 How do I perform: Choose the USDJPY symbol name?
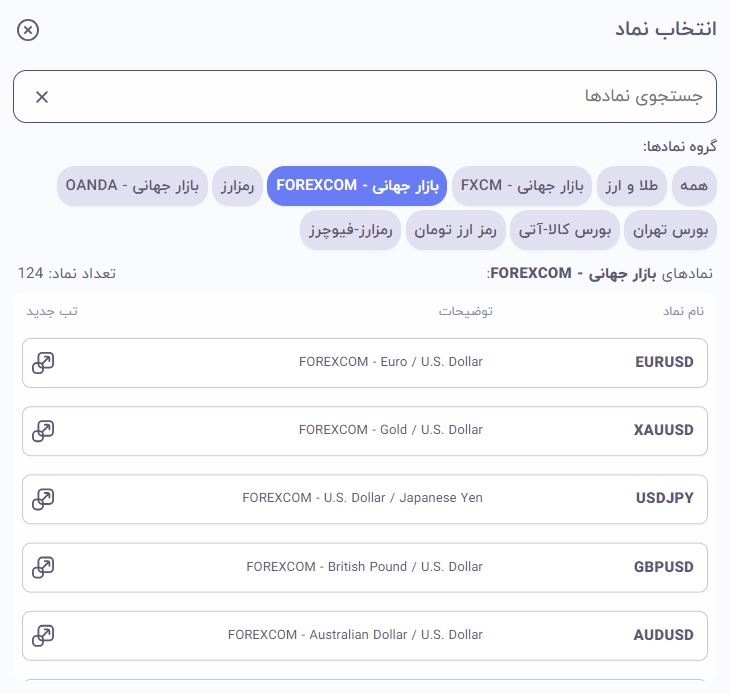[665, 498]
